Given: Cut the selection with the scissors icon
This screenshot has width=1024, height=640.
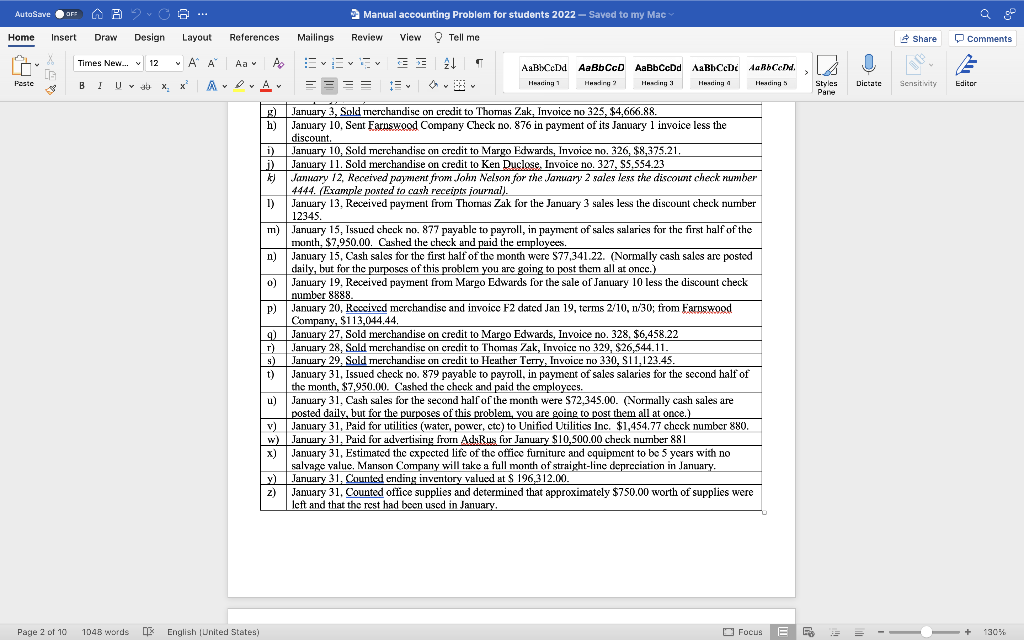Looking at the screenshot, I should point(50,61).
